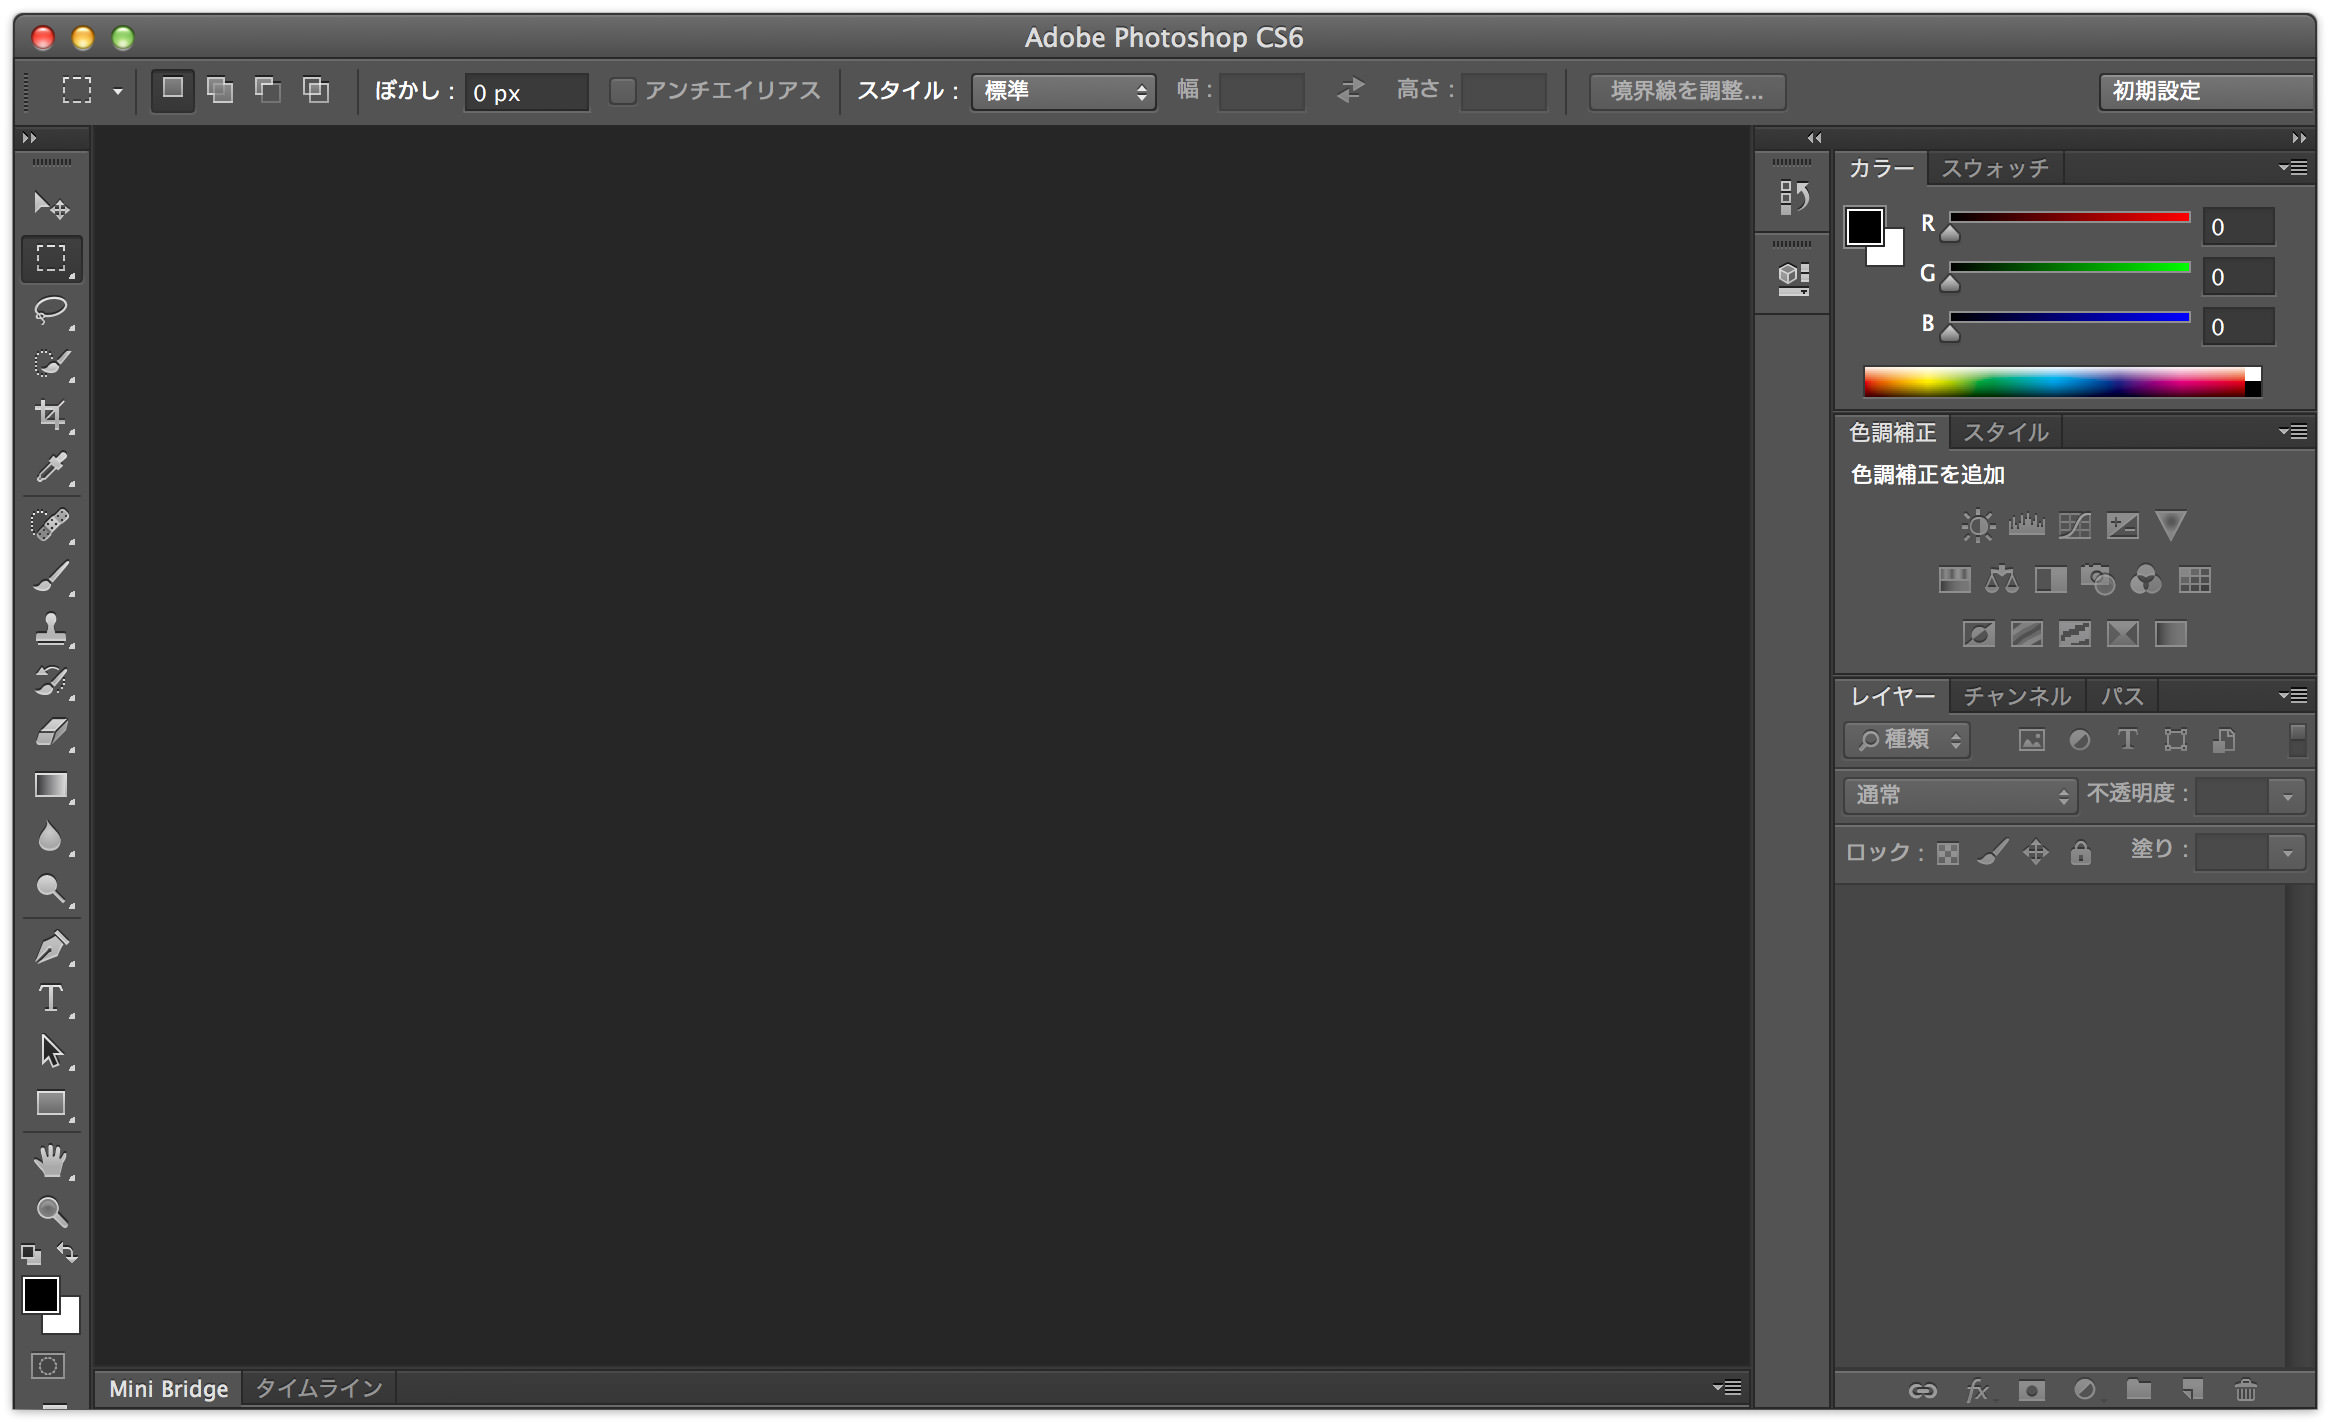This screenshot has height=1422, width=2330.
Task: Open the 不透明度 opacity dropdown arrow
Action: (2287, 796)
